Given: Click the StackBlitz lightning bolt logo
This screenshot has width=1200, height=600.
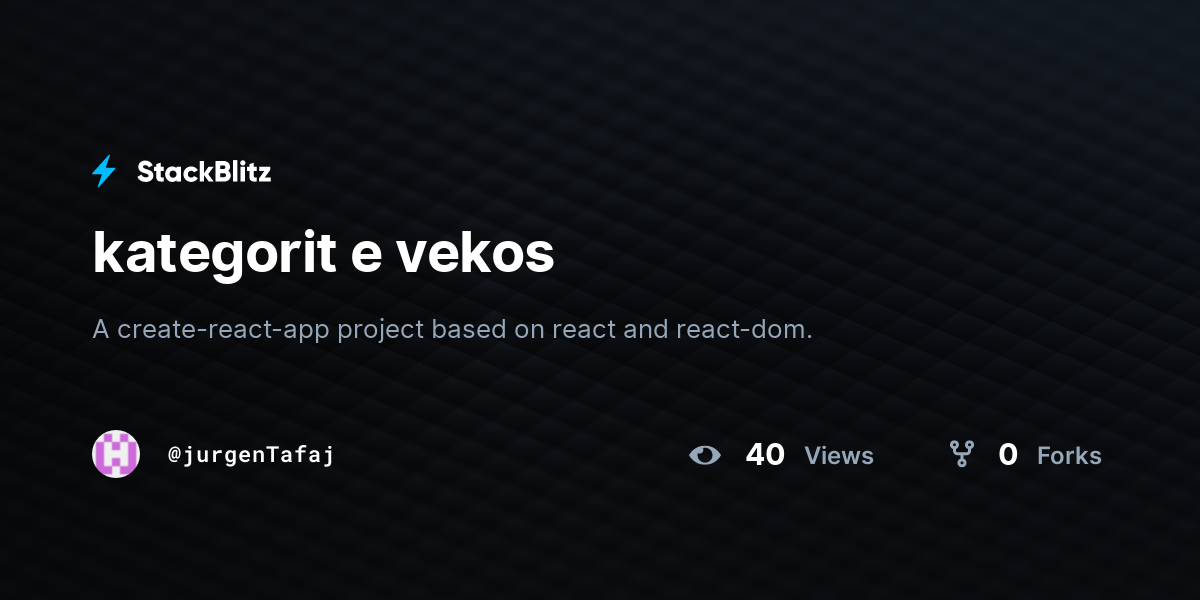Looking at the screenshot, I should click(x=104, y=172).
